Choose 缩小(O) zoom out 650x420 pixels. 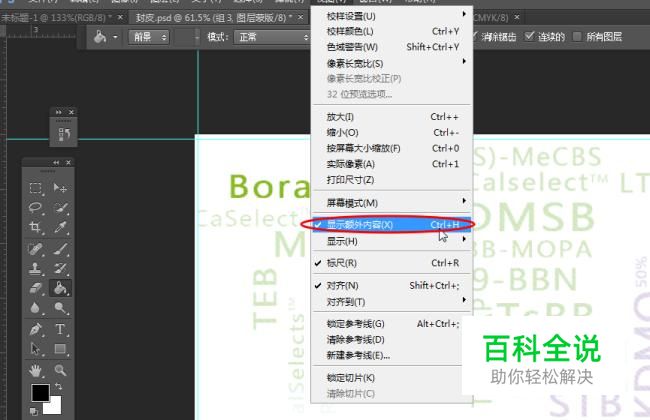tap(392, 133)
